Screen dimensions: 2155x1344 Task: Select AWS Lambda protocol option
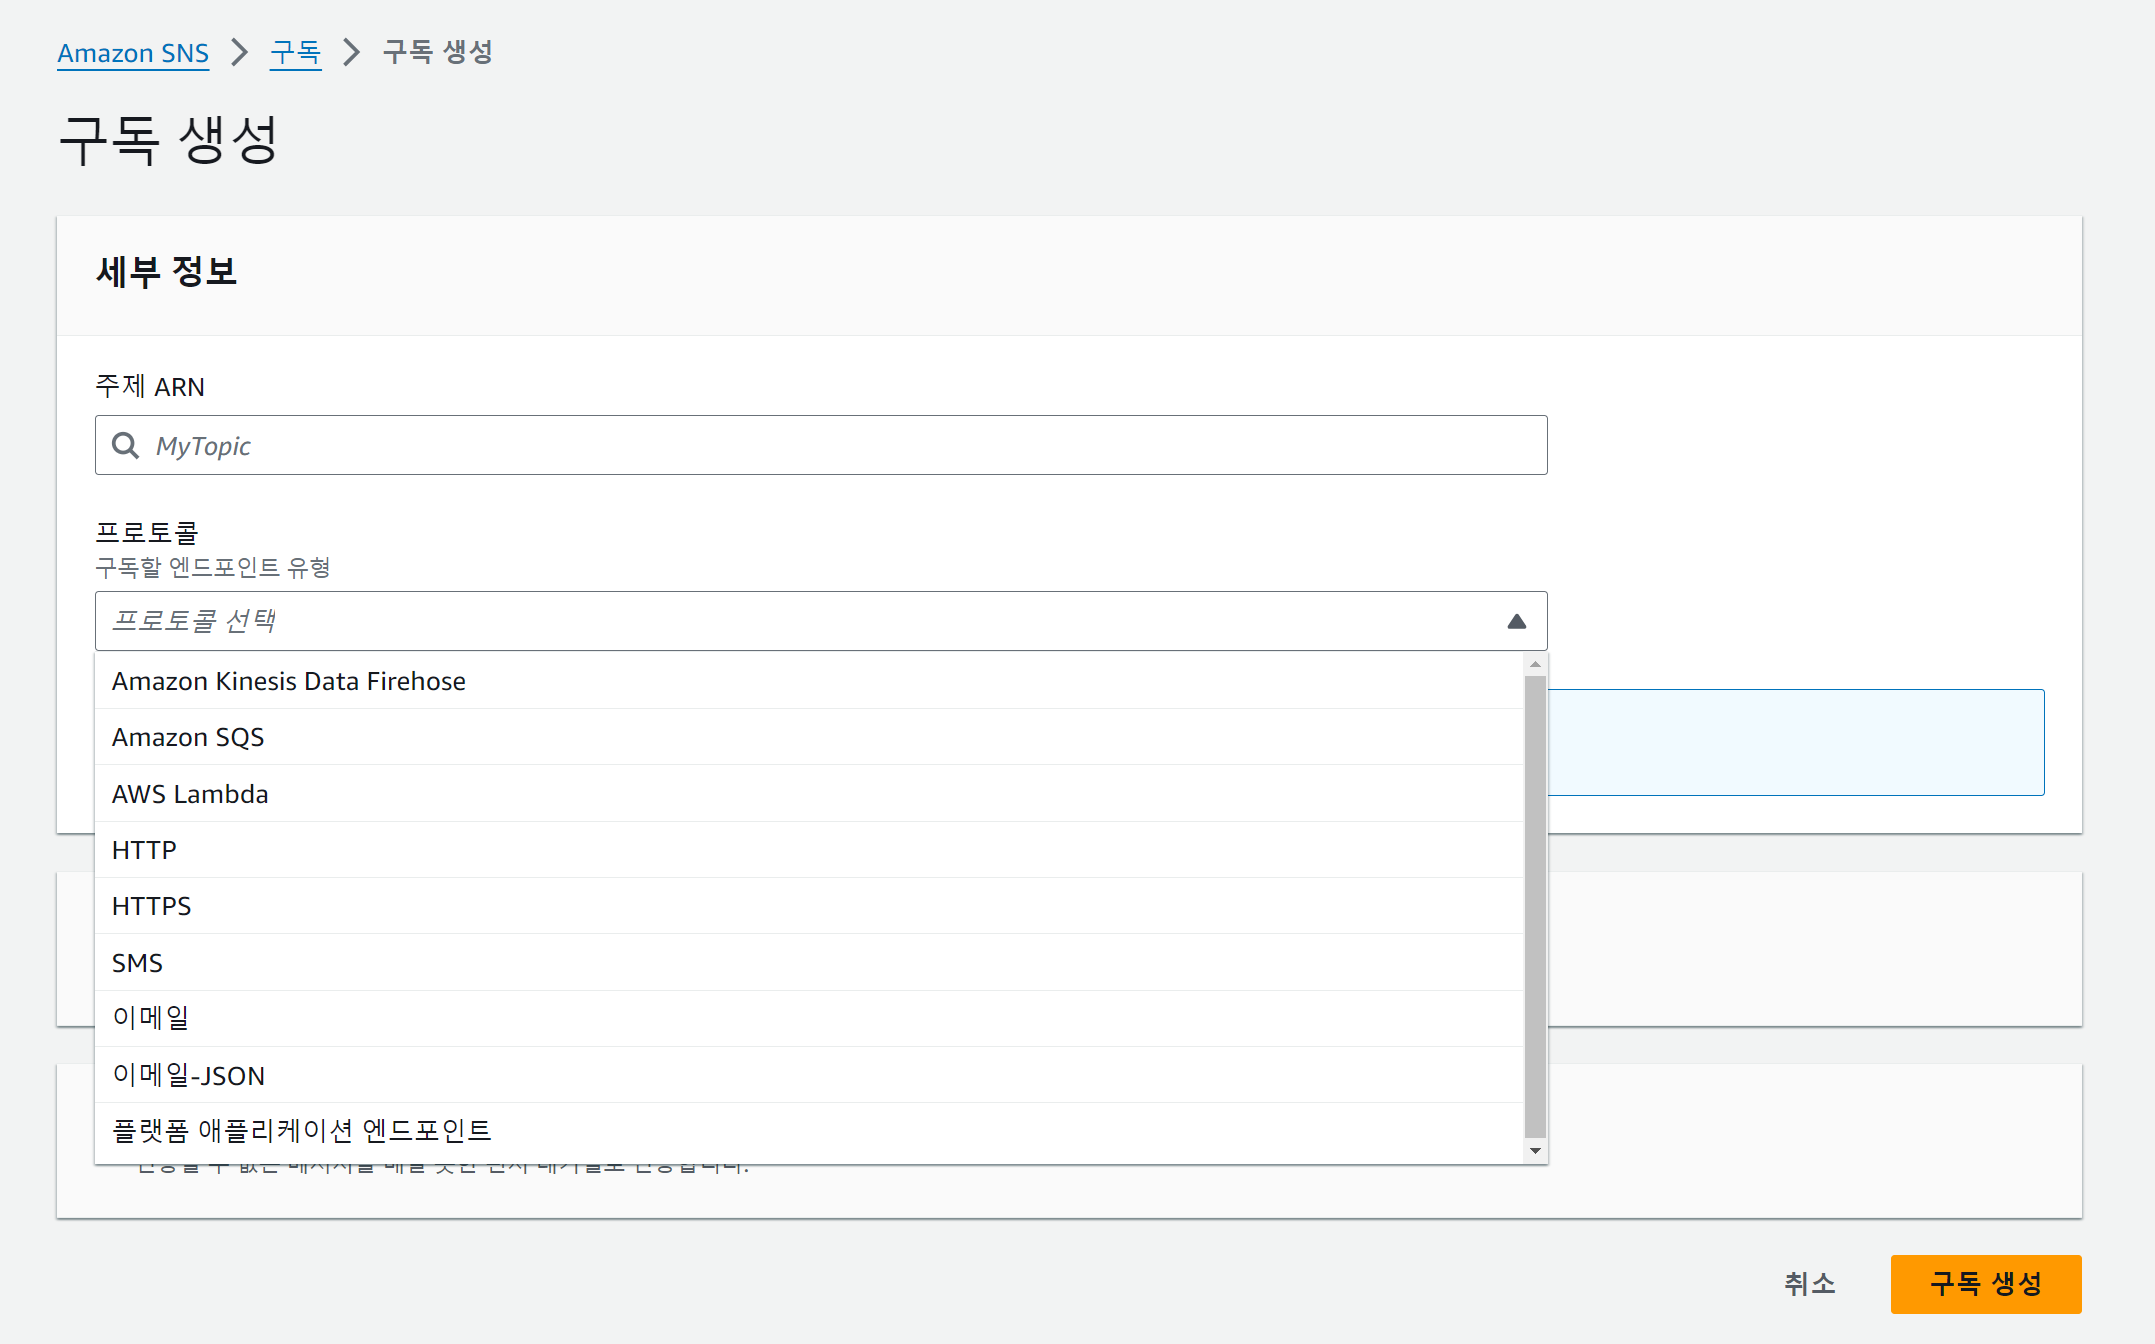[190, 794]
